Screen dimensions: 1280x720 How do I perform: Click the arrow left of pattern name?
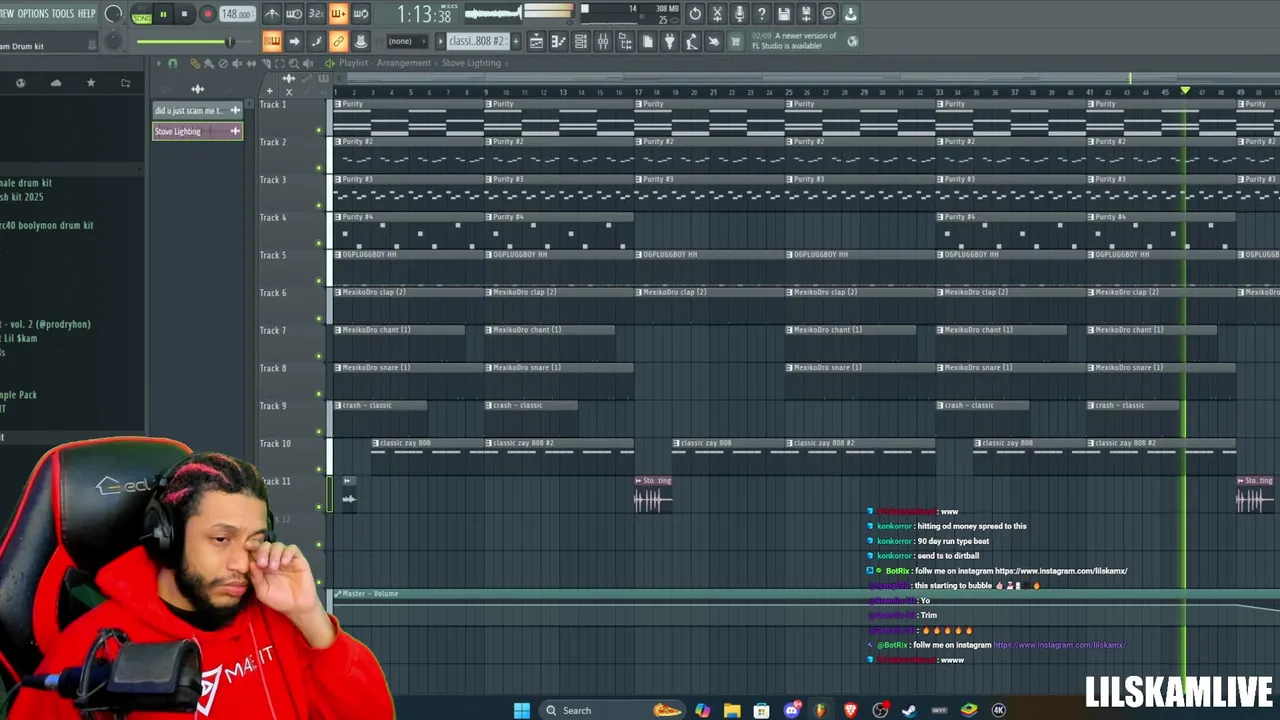440,41
